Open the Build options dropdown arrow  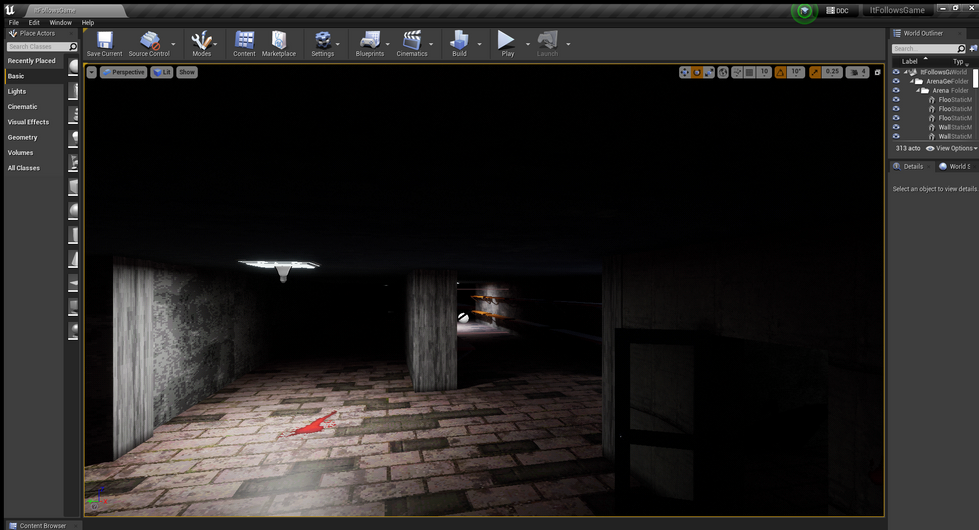[480, 44]
